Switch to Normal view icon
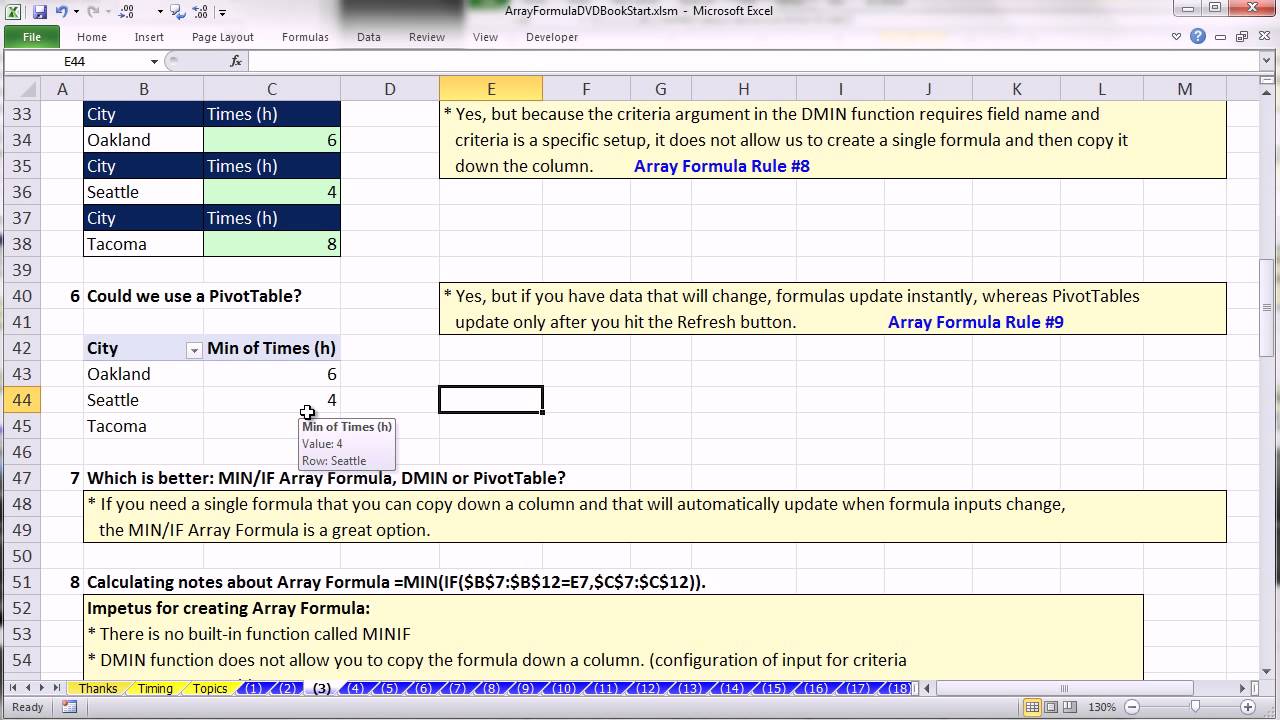This screenshot has width=1280, height=720. point(1033,707)
